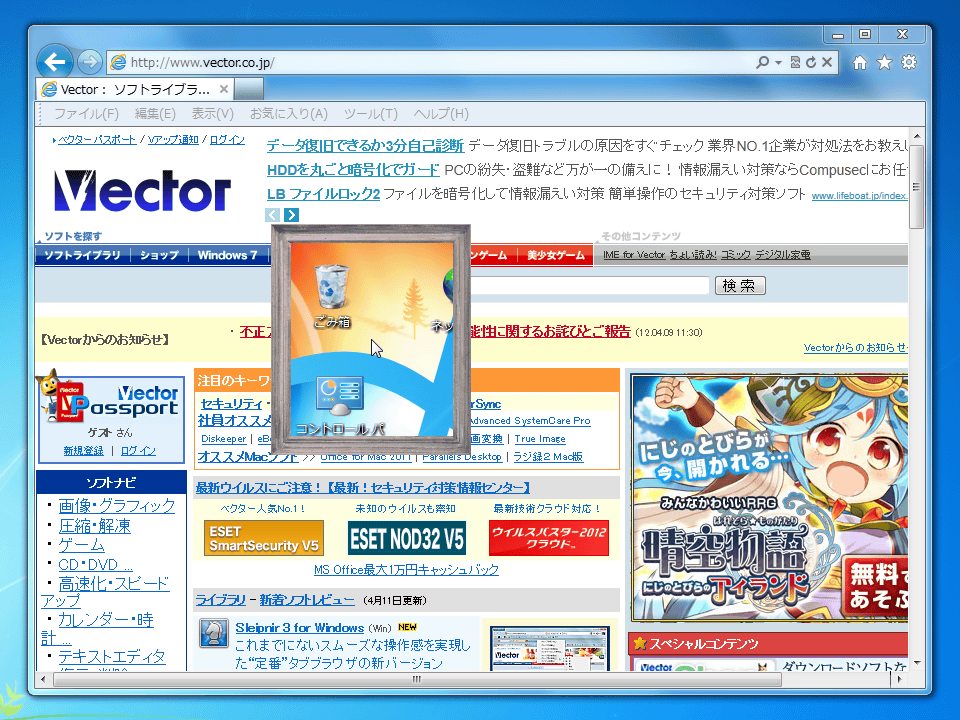Screen dimensions: 960x720
Task: Click the vertical scrollbar thumb
Action: point(916,187)
